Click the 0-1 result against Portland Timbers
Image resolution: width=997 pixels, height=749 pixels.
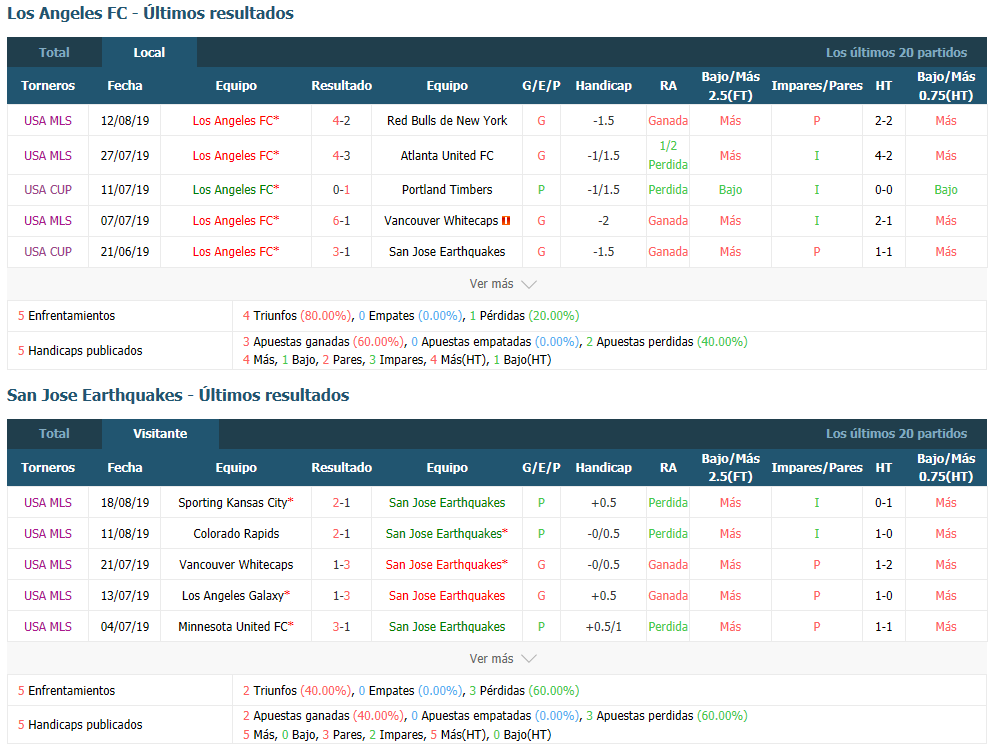pyautogui.click(x=341, y=189)
